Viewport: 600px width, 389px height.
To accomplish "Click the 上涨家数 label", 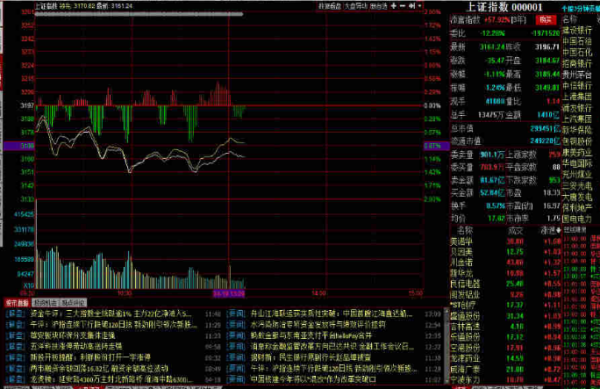I will click(x=521, y=155).
